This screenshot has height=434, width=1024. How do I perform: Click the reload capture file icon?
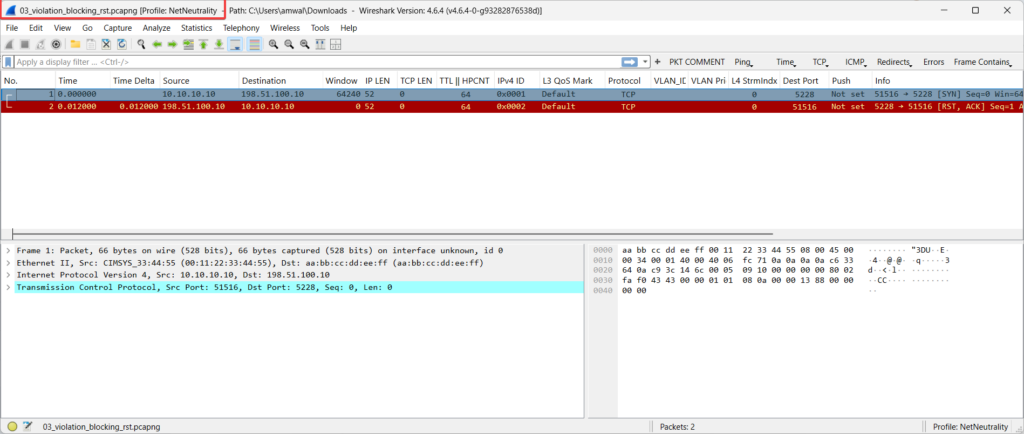[x=122, y=45]
